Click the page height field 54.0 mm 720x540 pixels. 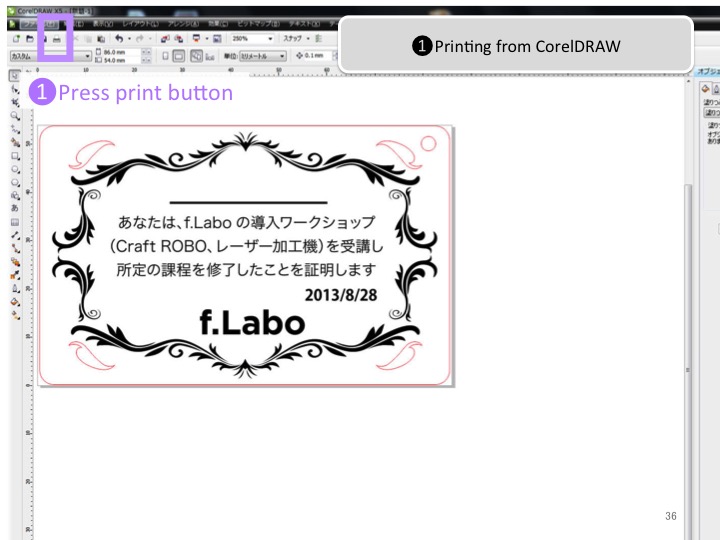tap(121, 60)
